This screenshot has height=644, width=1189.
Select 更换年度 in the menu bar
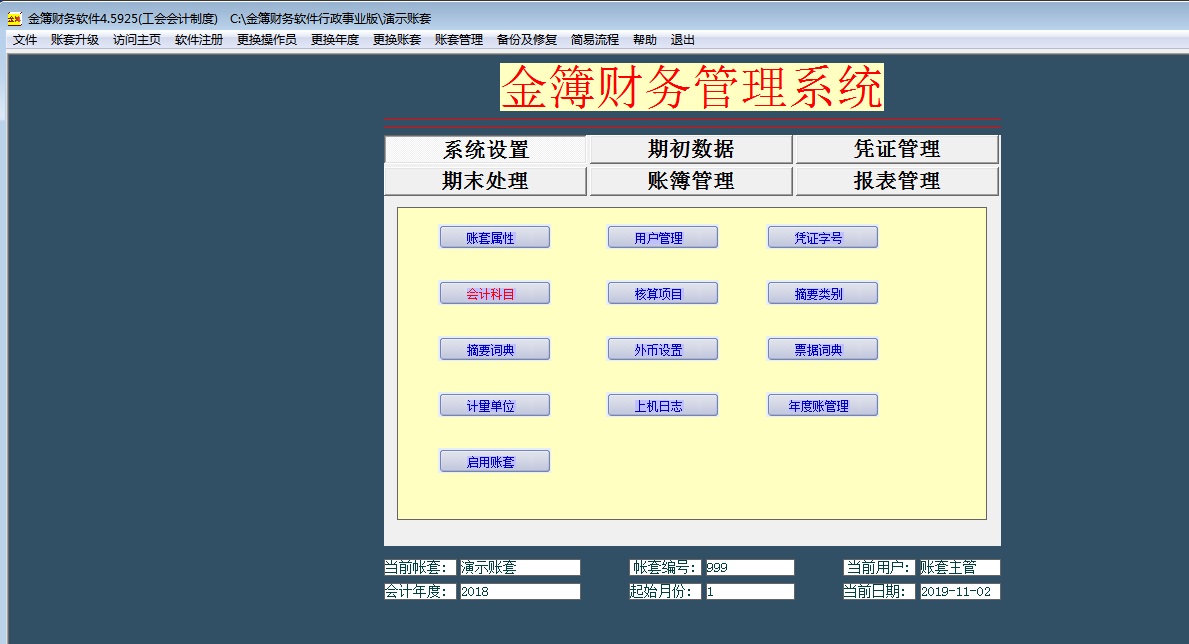(335, 40)
